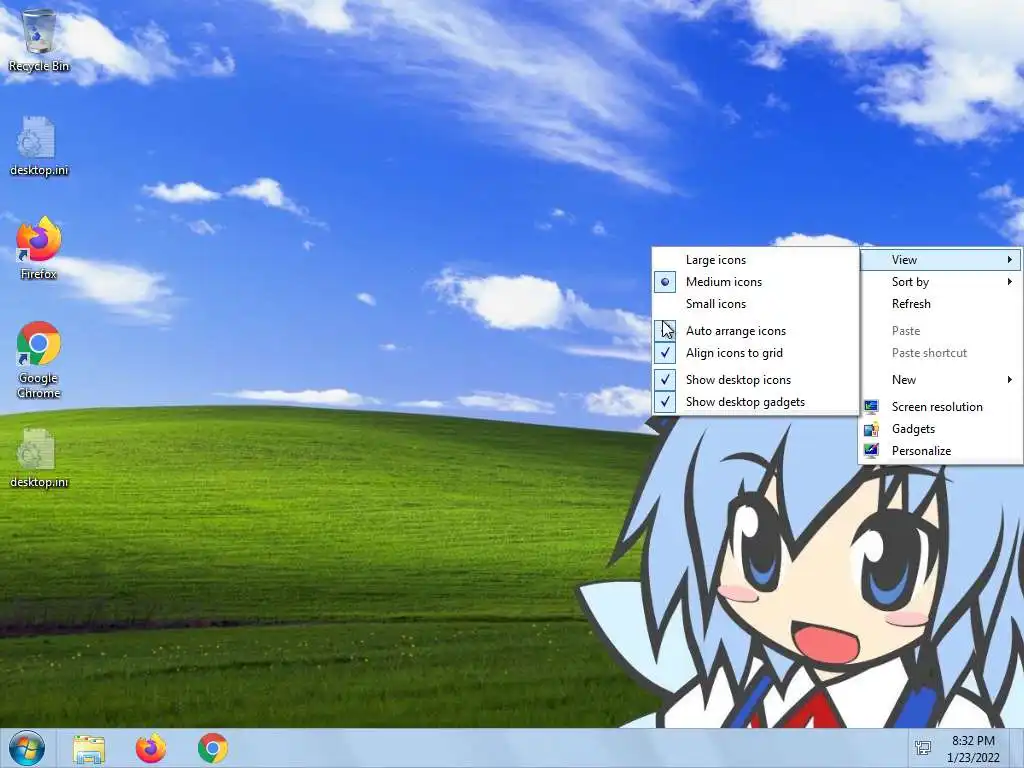Select Personalize in the context menu
Viewport: 1024px width, 768px height.
[940, 451]
